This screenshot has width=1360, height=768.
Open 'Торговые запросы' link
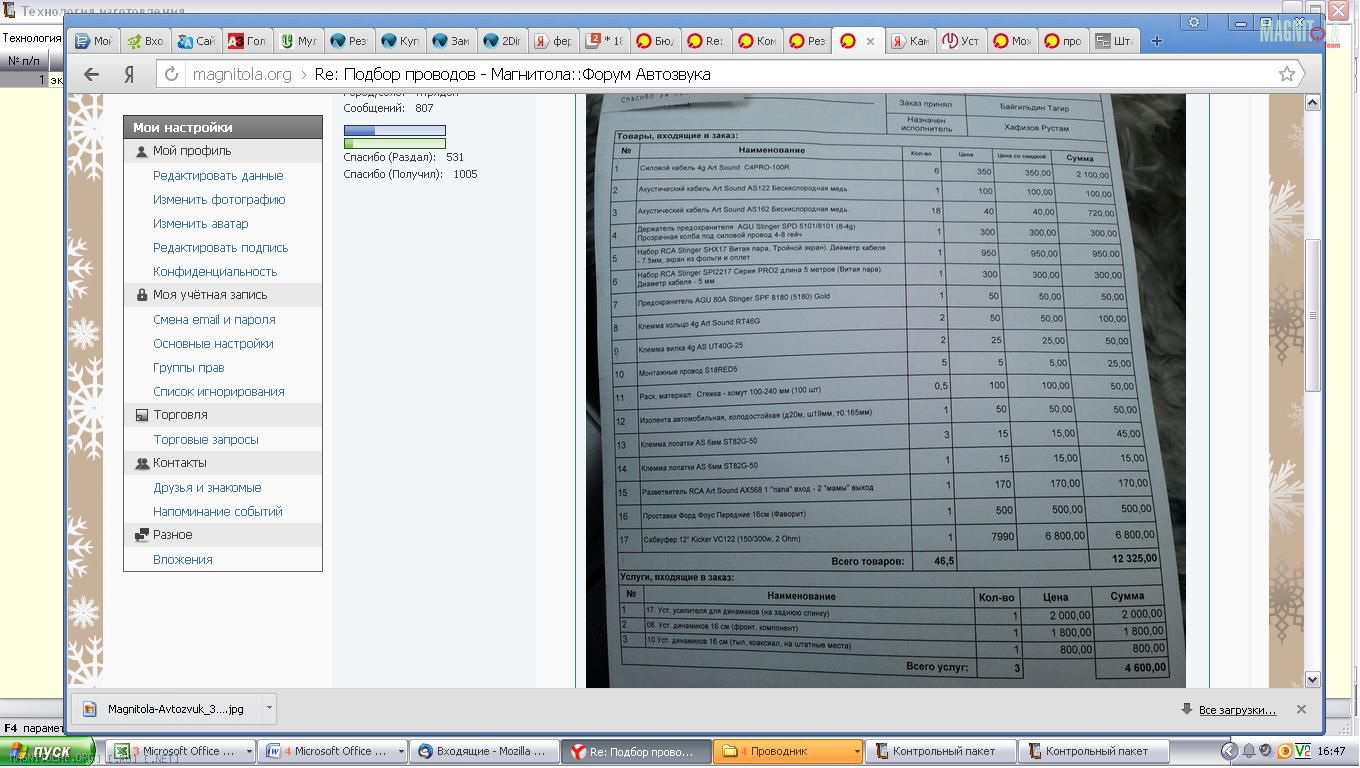tap(206, 440)
